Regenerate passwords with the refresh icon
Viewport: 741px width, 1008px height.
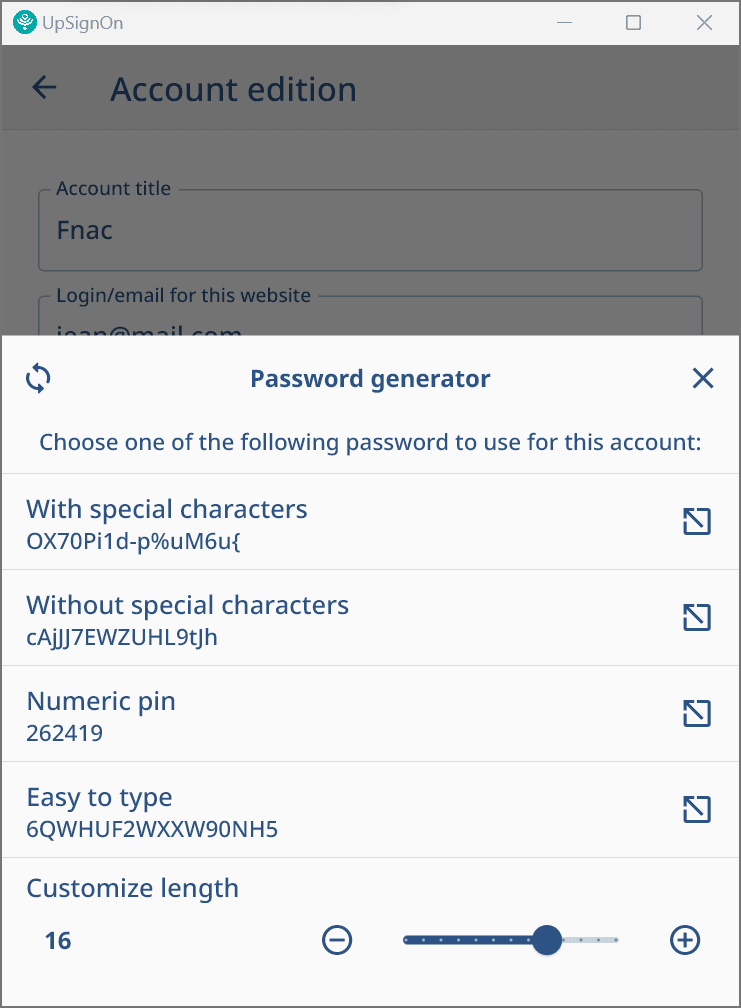point(38,378)
